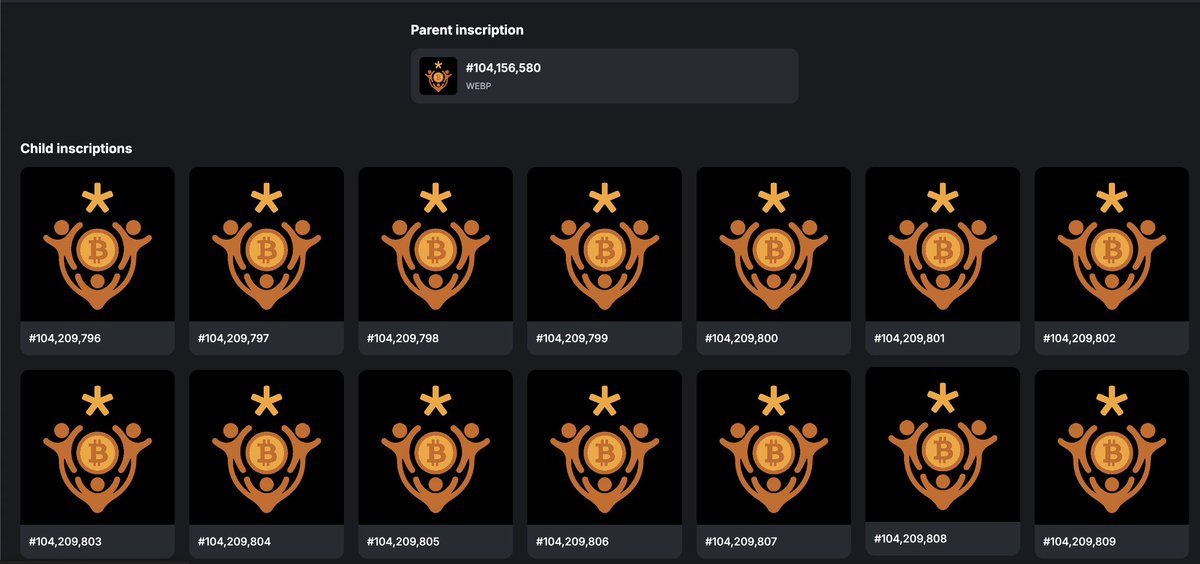Open the thumbnail of child inscription #104,209,799

604,244
